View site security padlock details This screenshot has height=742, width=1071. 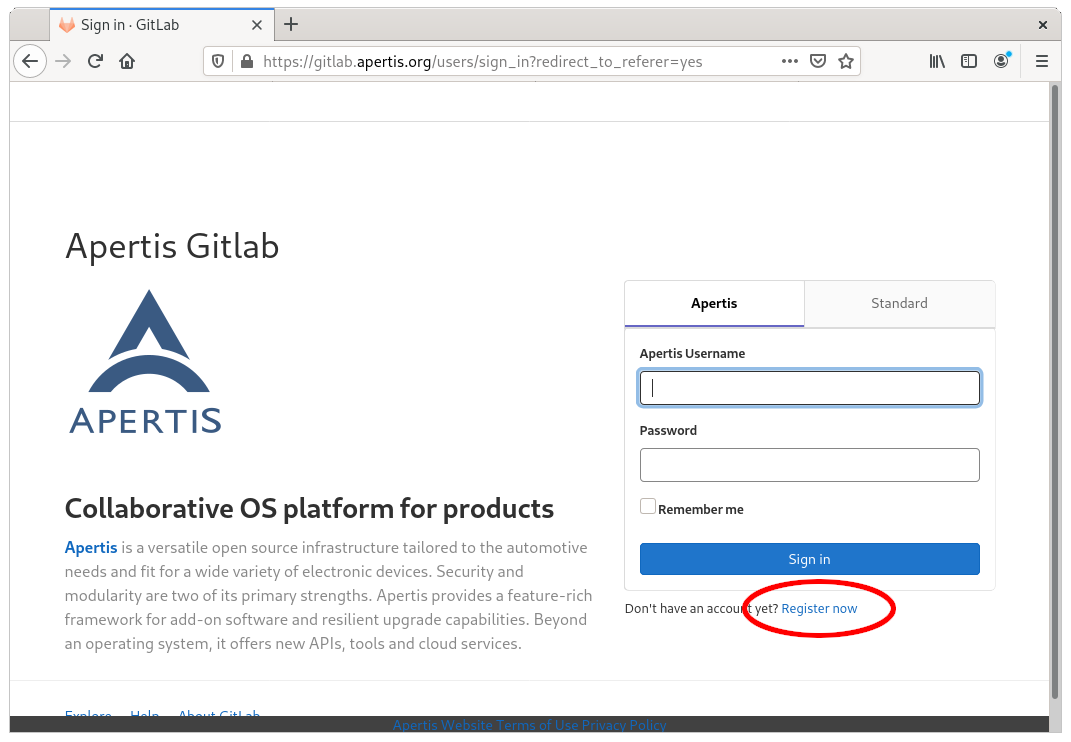[x=247, y=61]
